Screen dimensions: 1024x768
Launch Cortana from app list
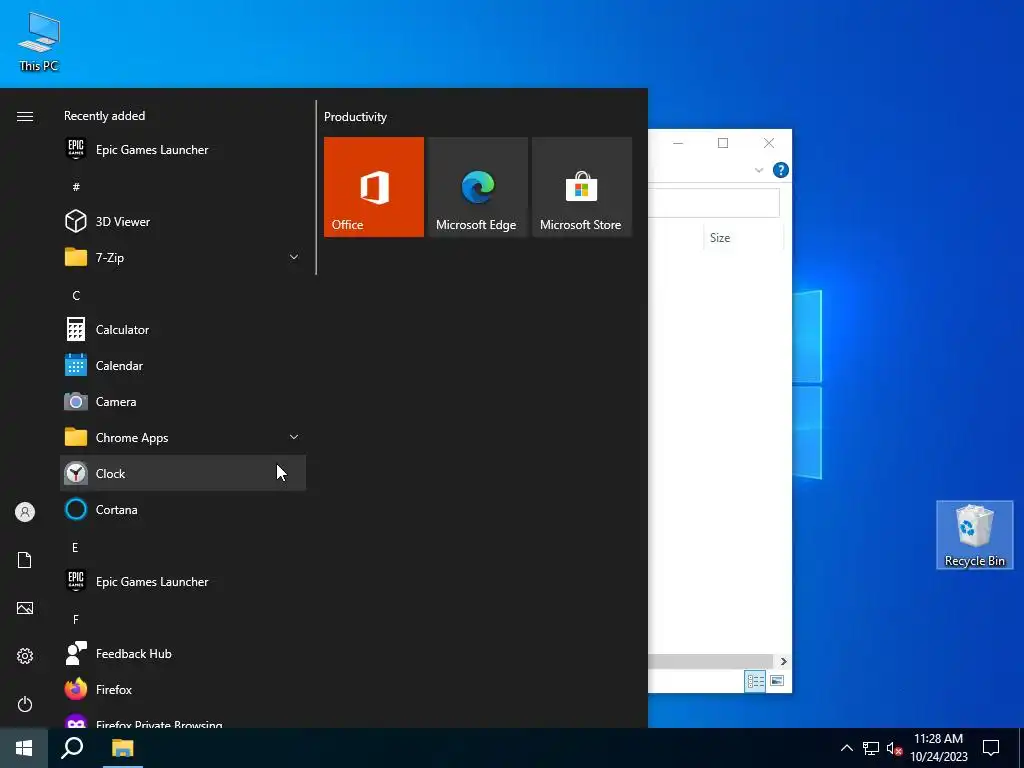pos(183,509)
